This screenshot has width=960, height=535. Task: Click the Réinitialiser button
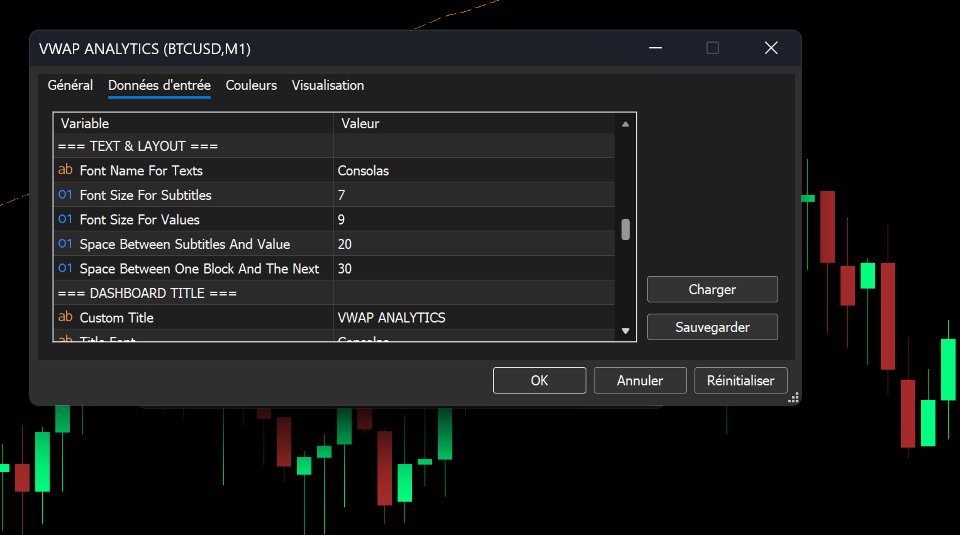click(740, 380)
